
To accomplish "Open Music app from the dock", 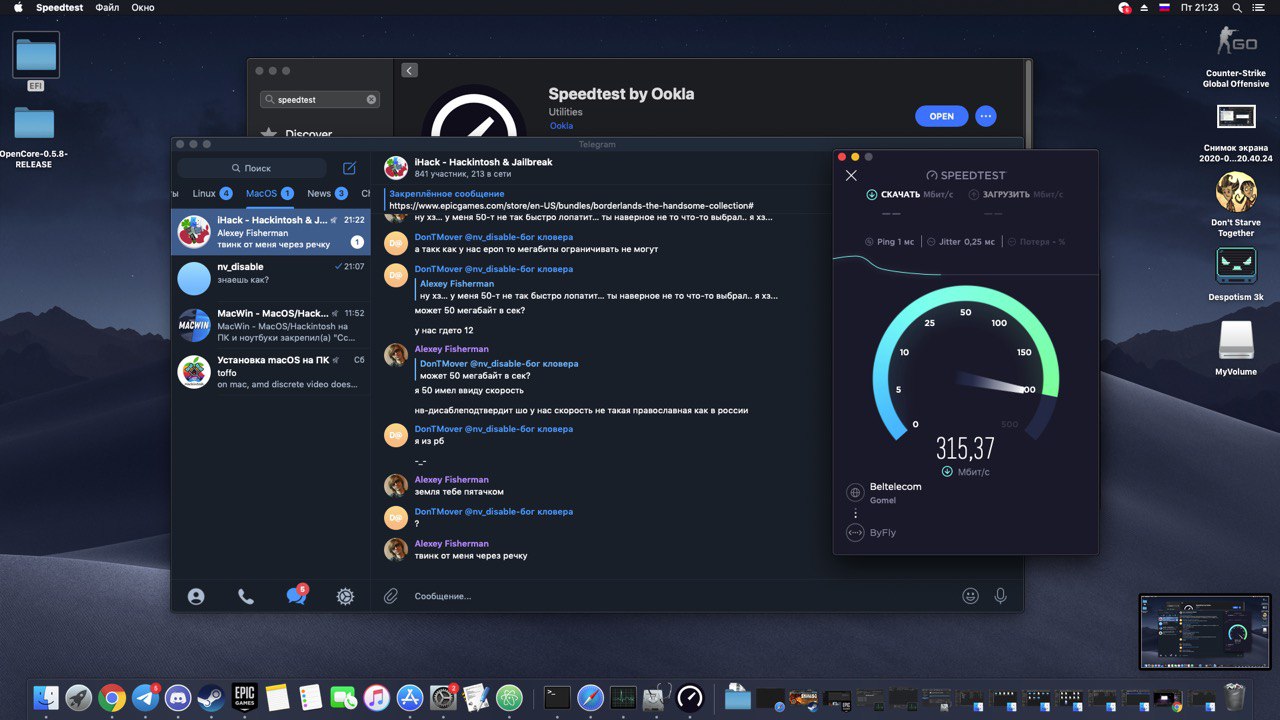I will (x=376, y=697).
